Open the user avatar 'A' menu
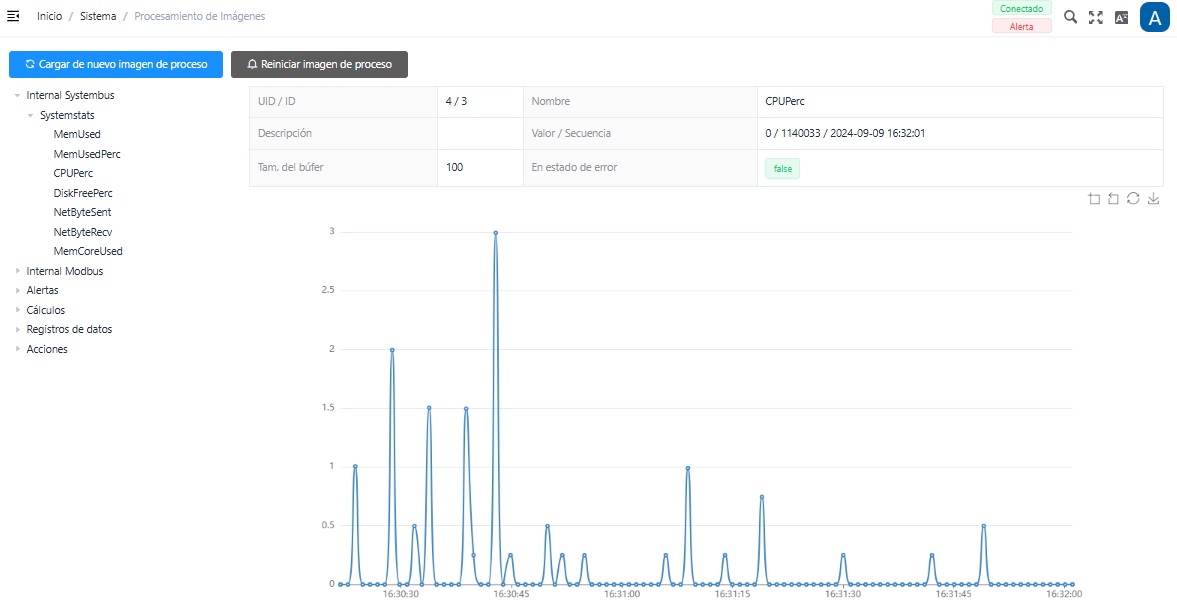This screenshot has width=1177, height=609. (x=1155, y=17)
